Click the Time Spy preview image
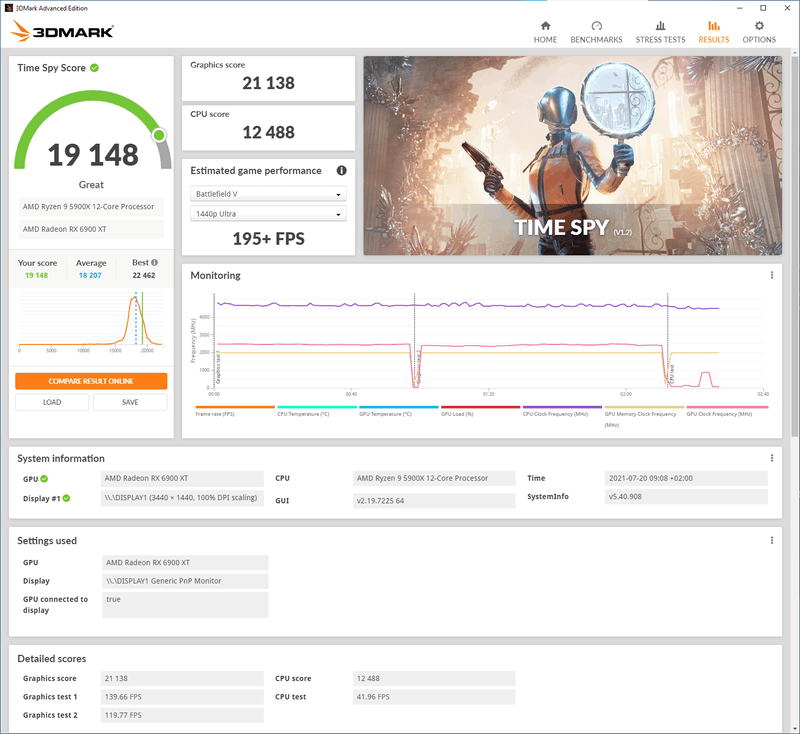This screenshot has width=800, height=734. tap(572, 156)
